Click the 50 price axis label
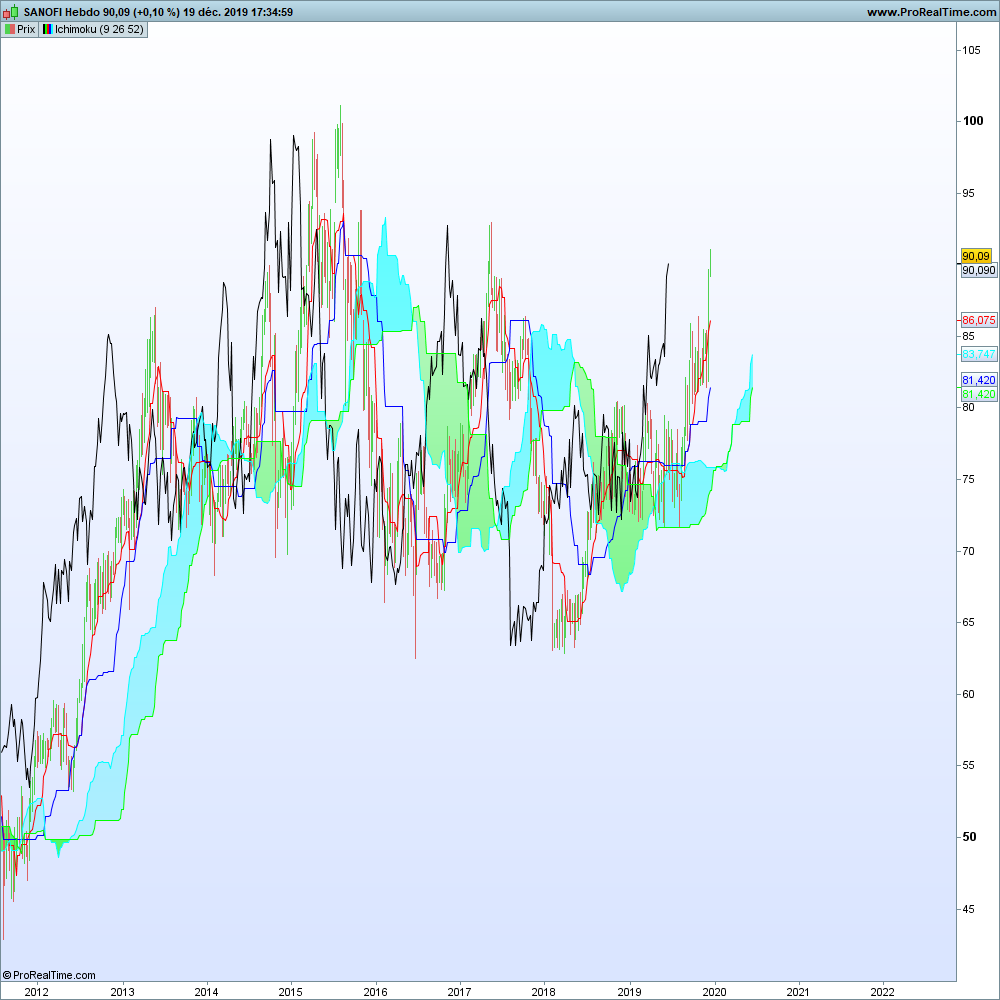Screen dimensions: 1000x1000 (x=969, y=837)
